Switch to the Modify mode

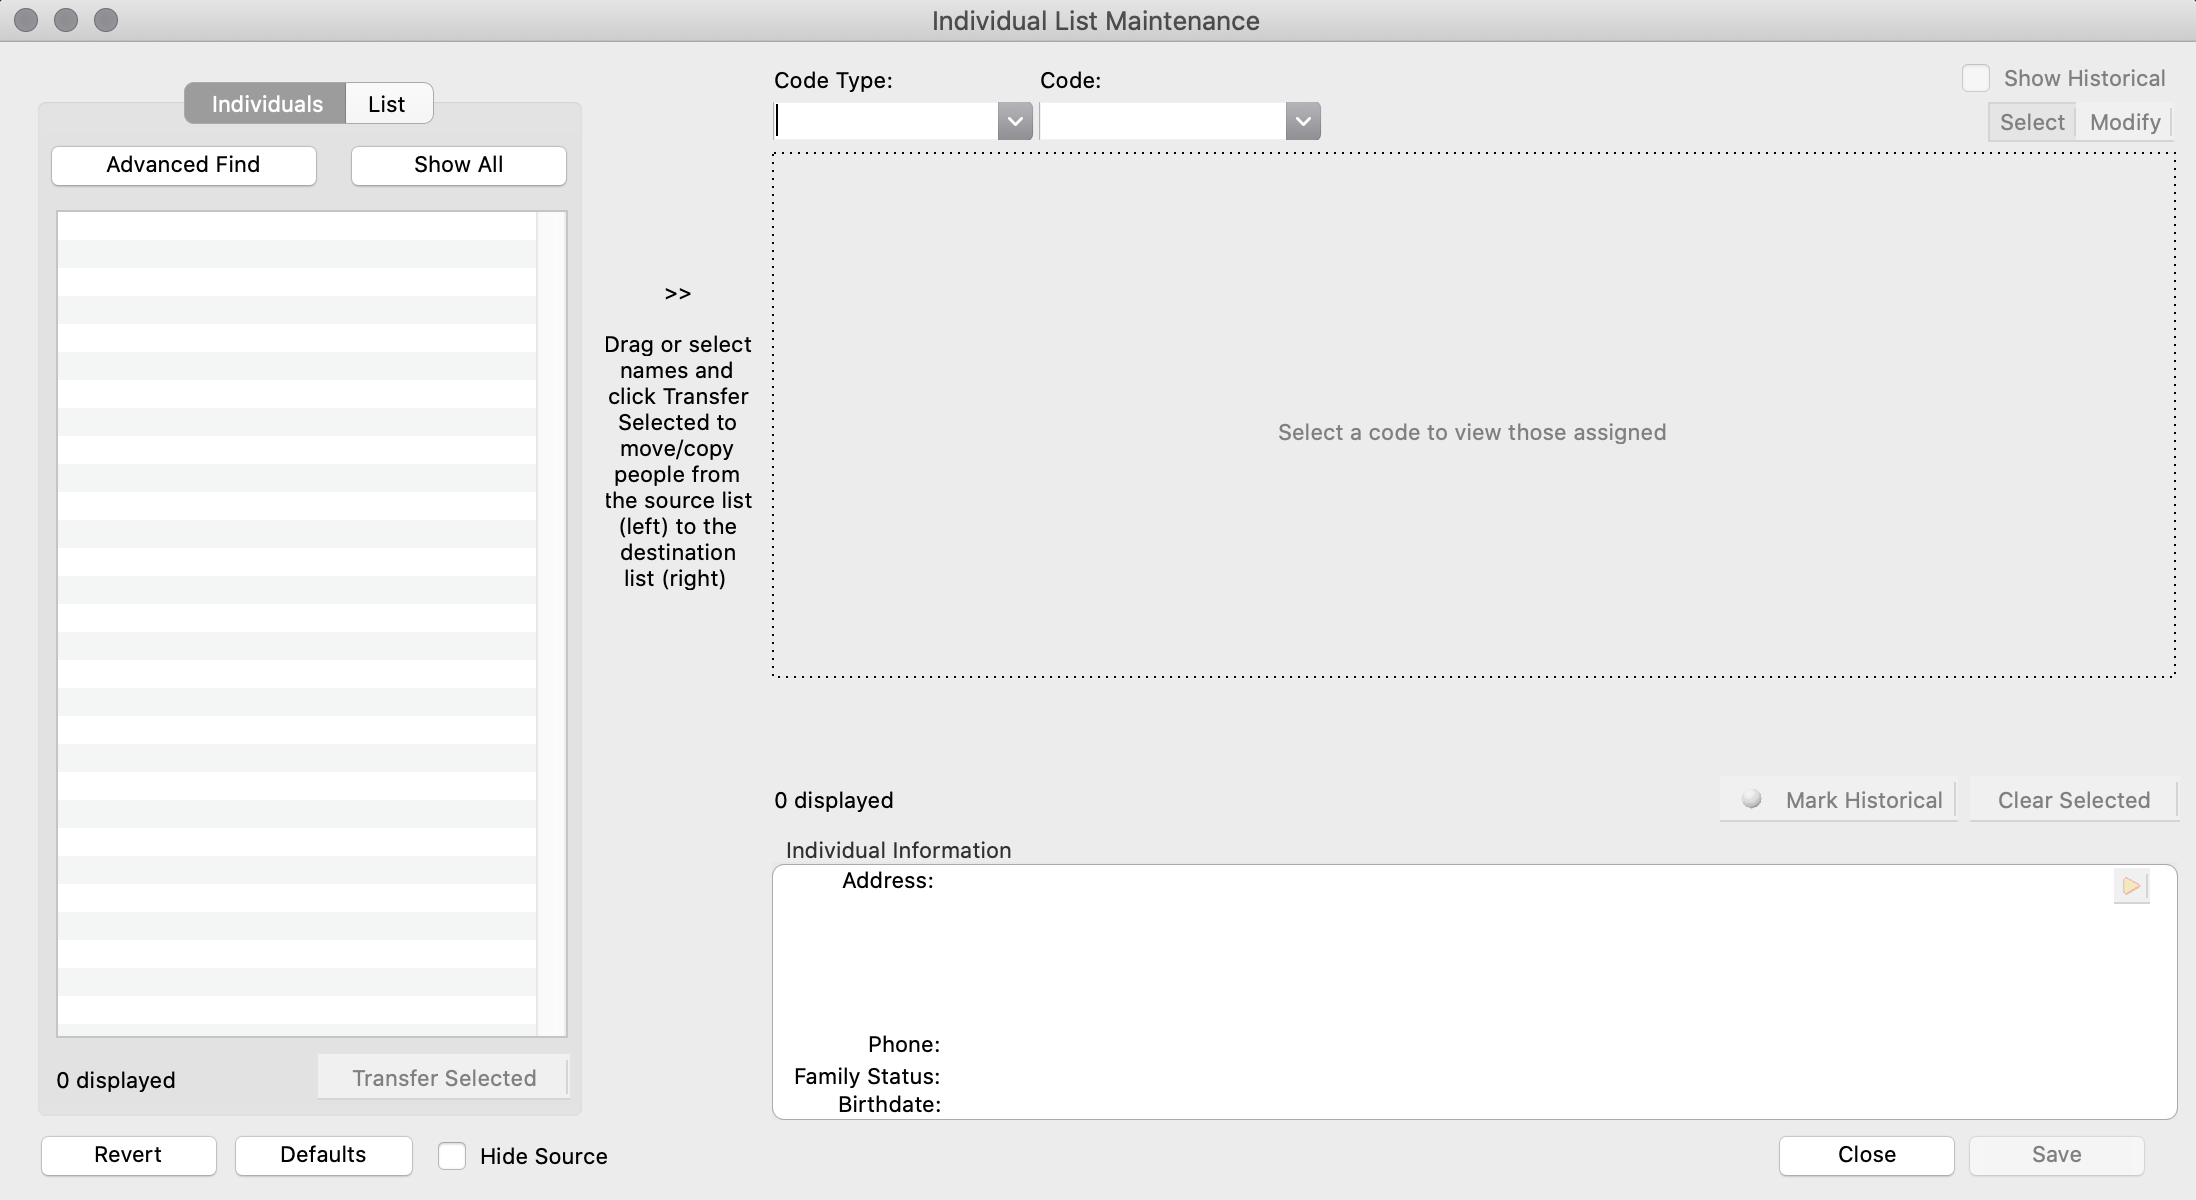pos(2124,122)
